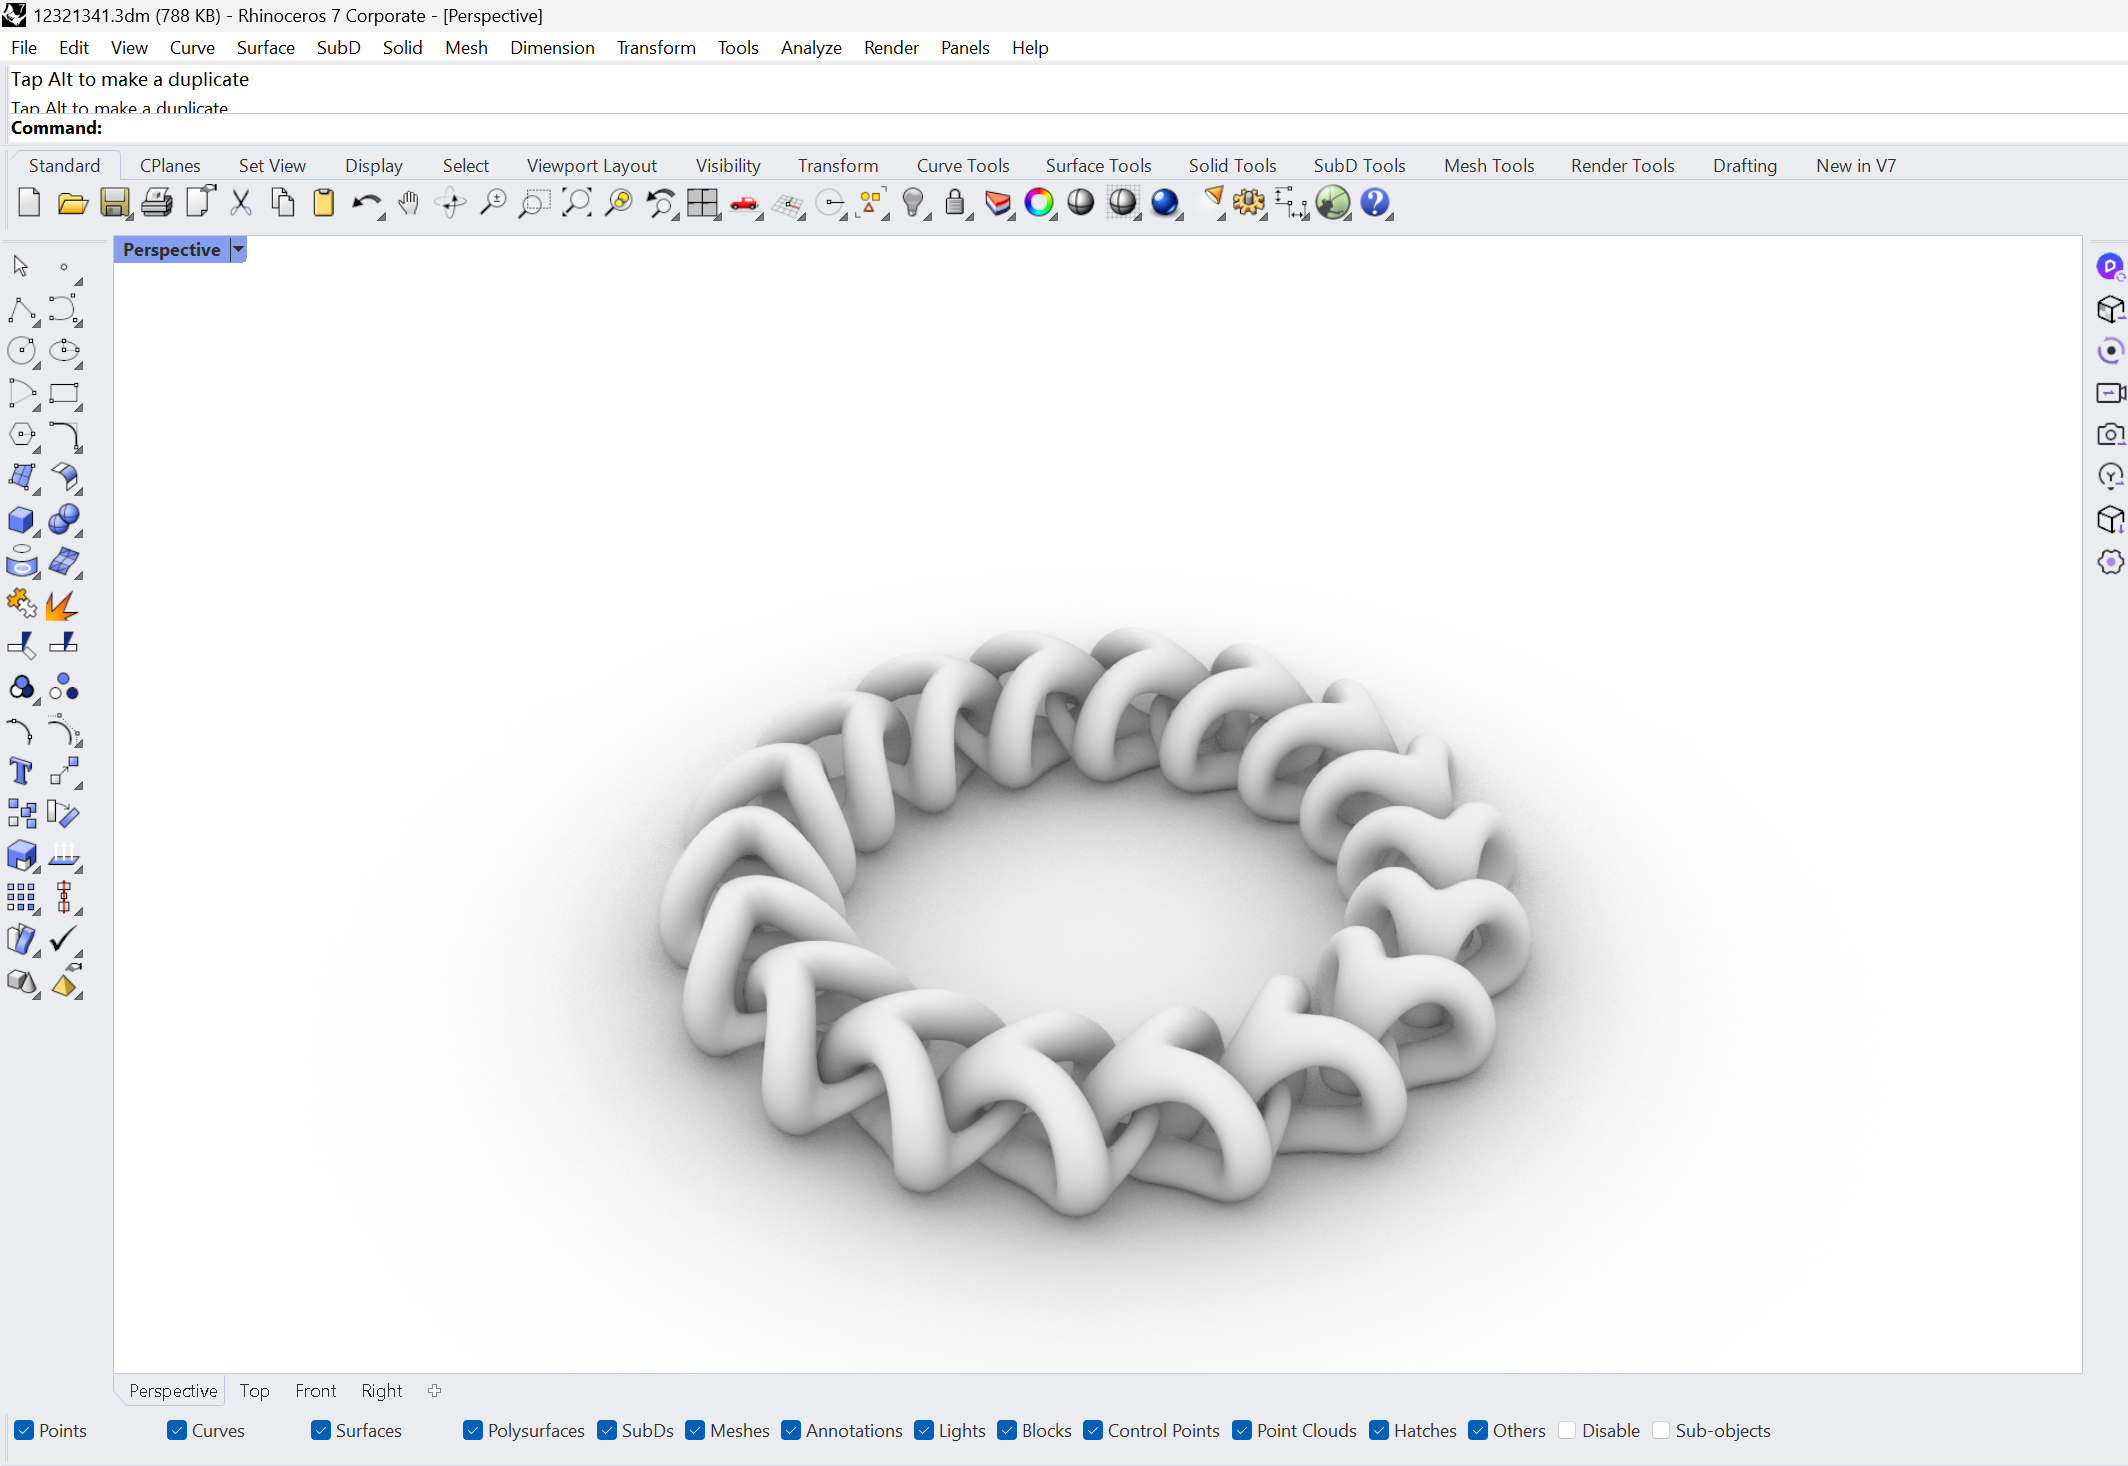
Task: Switch to the Top viewport tab
Action: click(254, 1390)
